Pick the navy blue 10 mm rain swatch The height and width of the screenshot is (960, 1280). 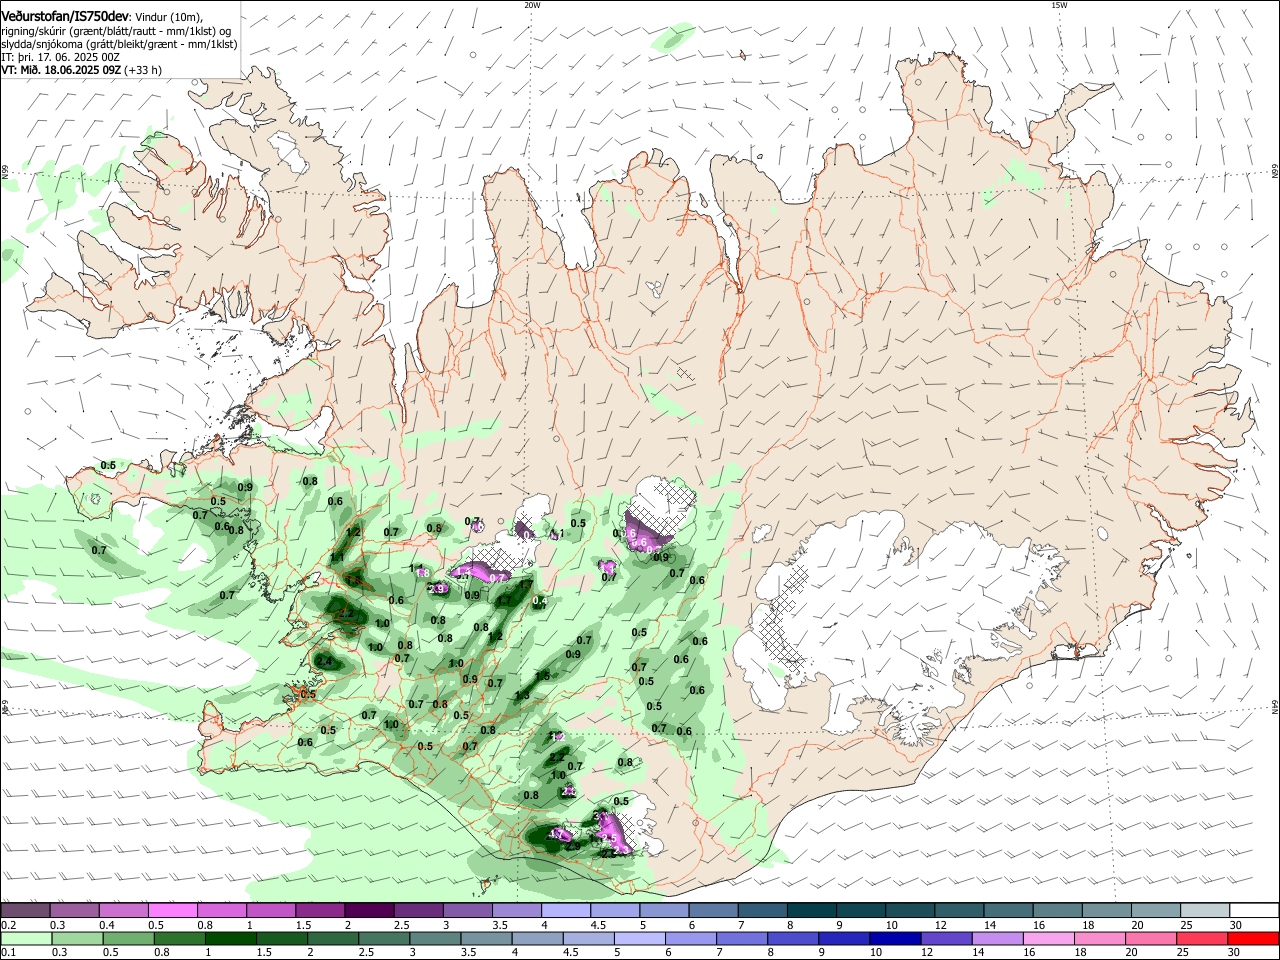893,939
